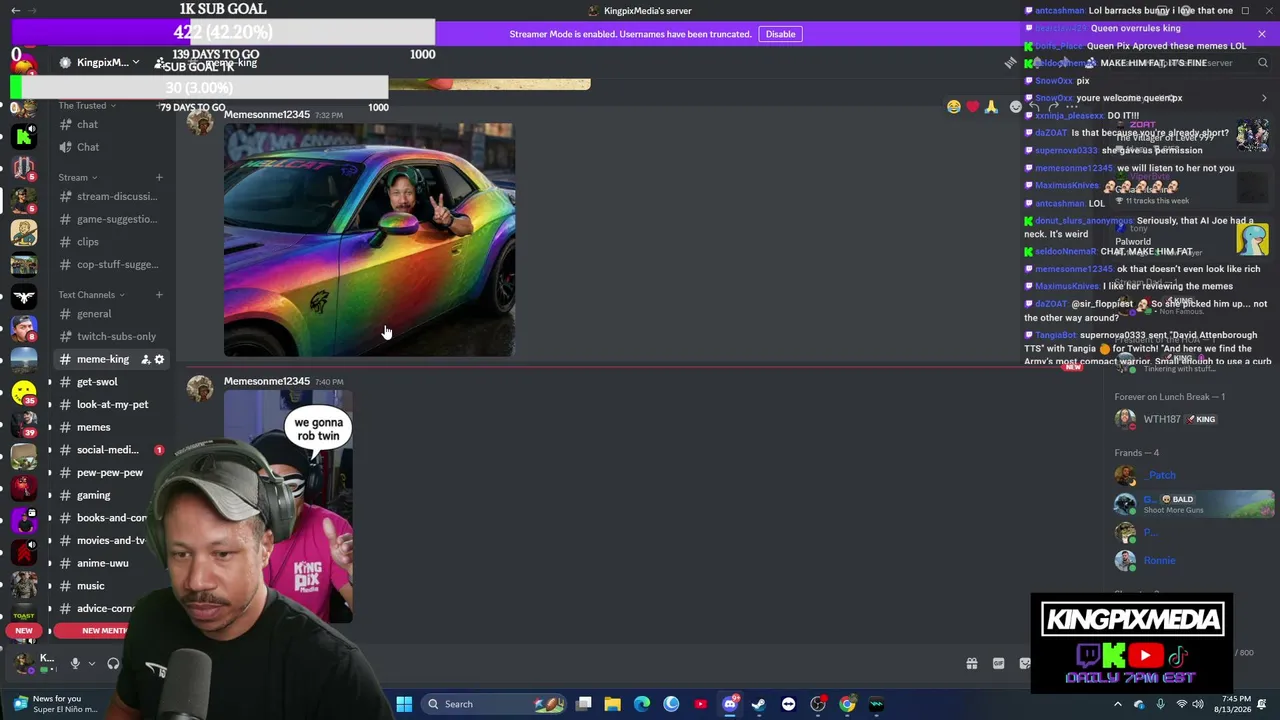Disable Streamer Mode

coord(780,34)
